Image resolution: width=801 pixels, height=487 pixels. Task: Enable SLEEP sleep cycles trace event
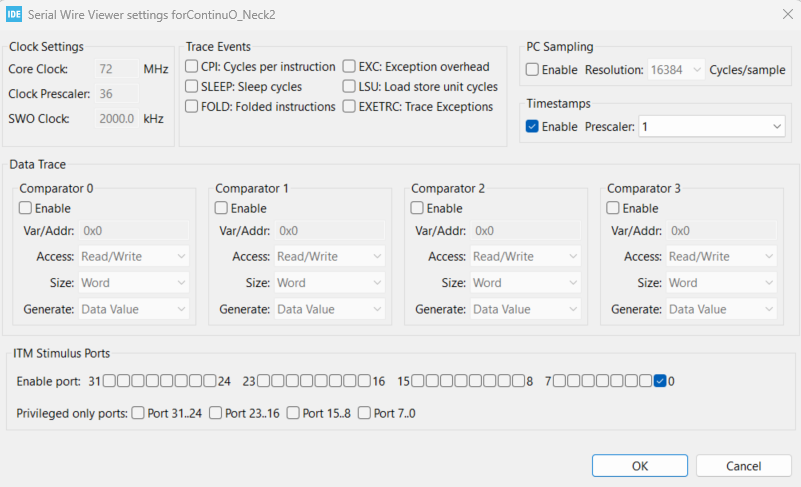[192, 87]
